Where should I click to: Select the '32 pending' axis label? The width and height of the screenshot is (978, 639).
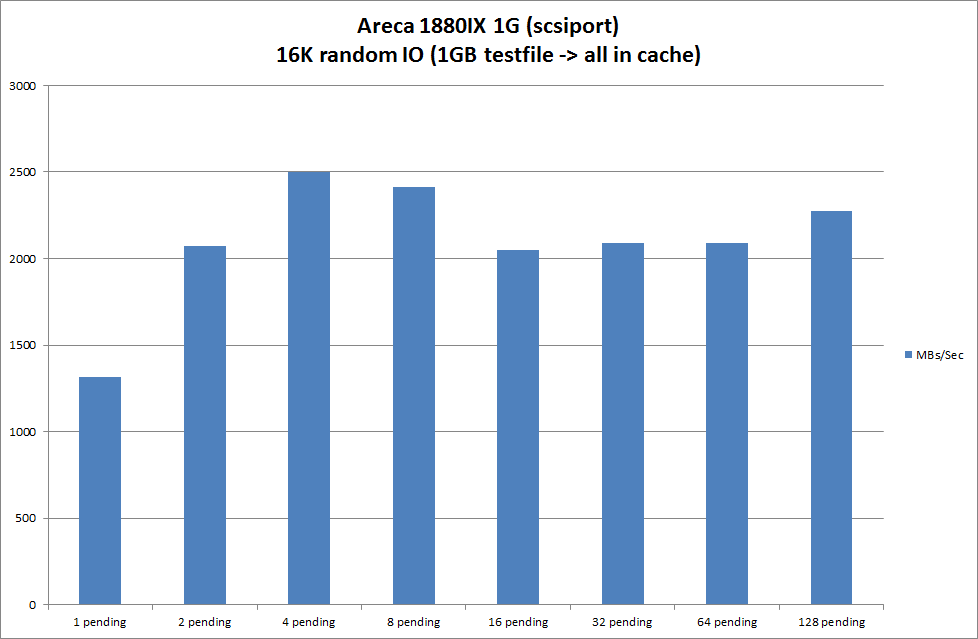[622, 622]
